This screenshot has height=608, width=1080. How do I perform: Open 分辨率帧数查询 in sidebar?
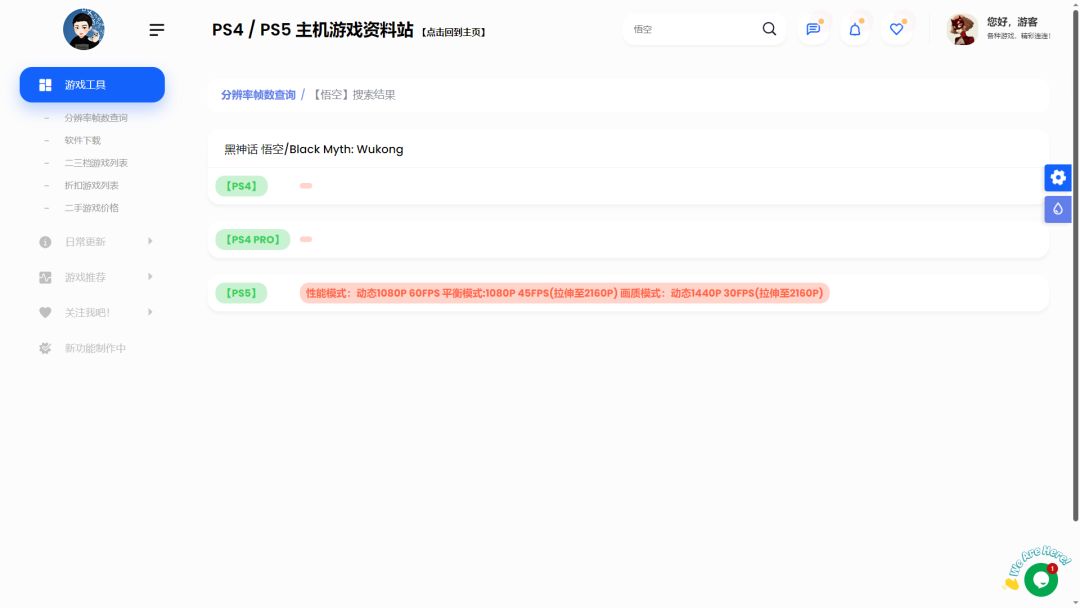(96, 118)
